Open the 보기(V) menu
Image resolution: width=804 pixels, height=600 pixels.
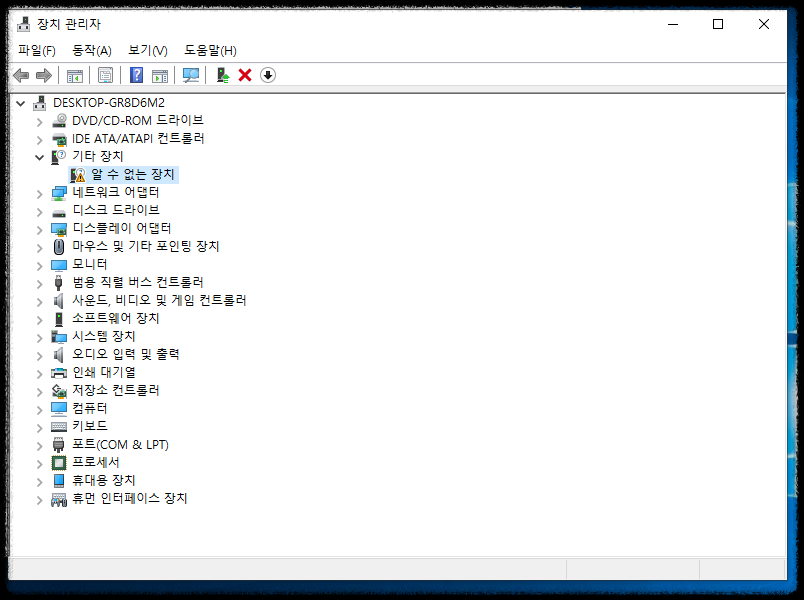pos(148,50)
